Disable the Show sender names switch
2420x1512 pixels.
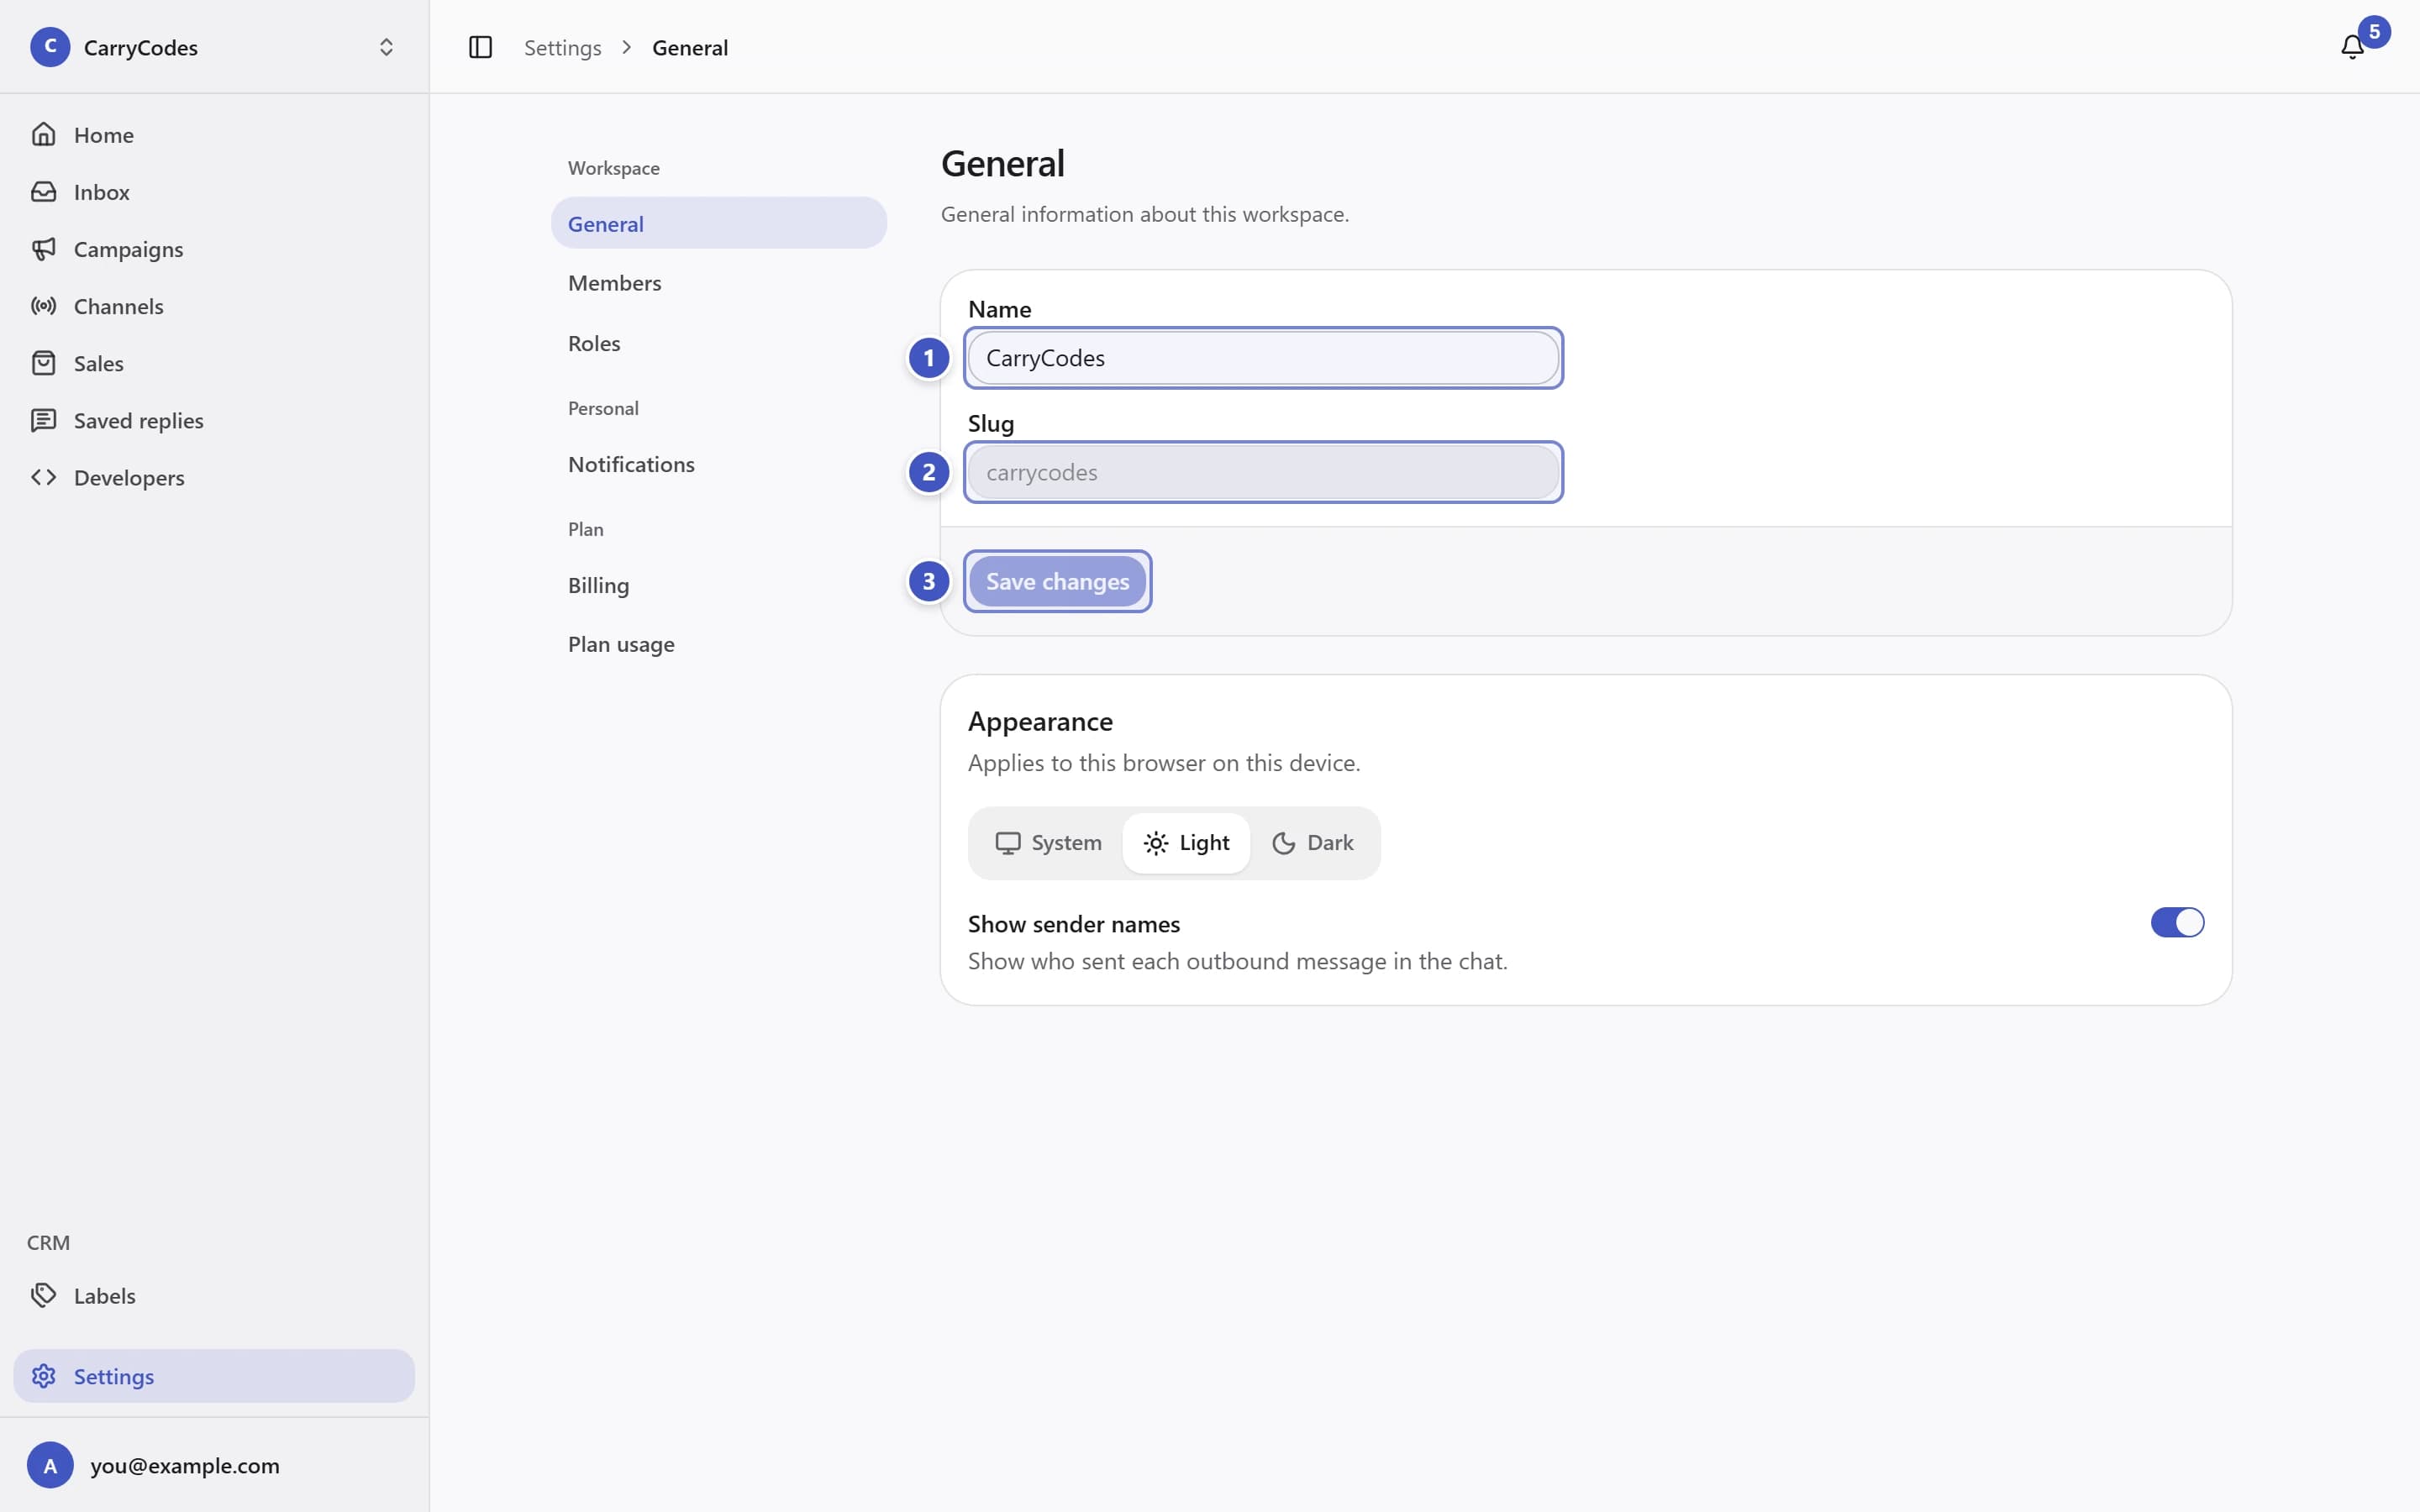tap(2177, 922)
